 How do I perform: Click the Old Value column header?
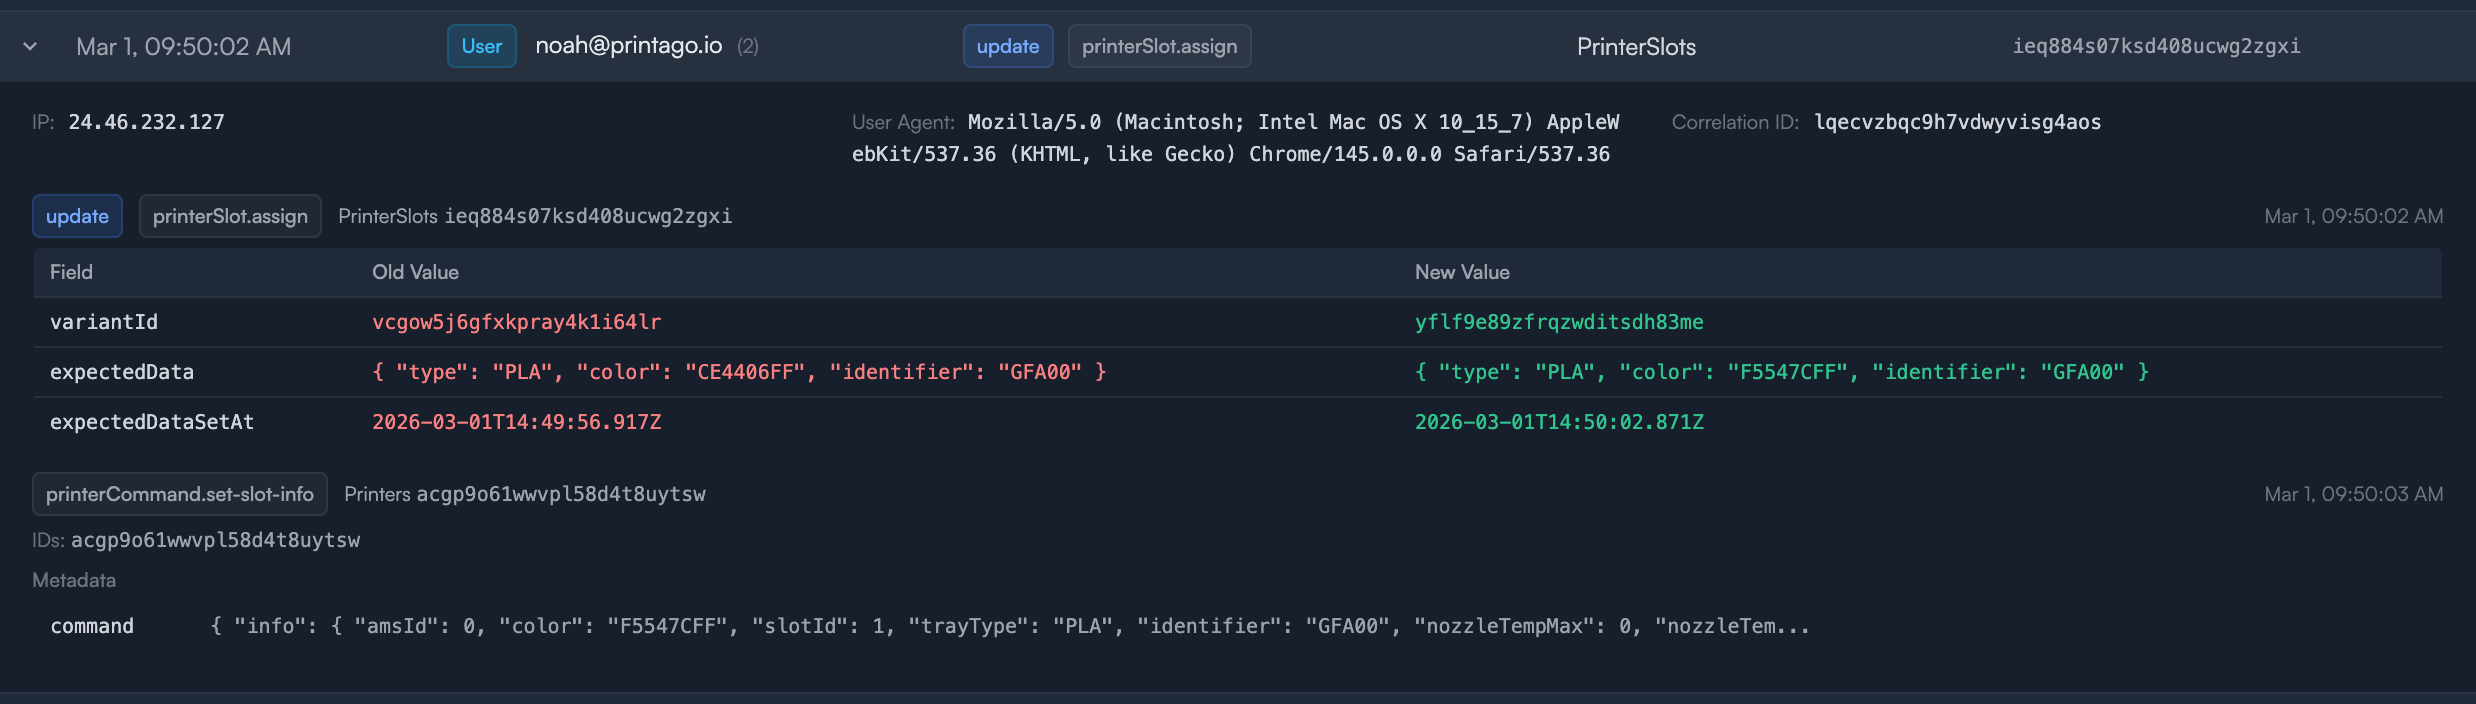tap(415, 272)
